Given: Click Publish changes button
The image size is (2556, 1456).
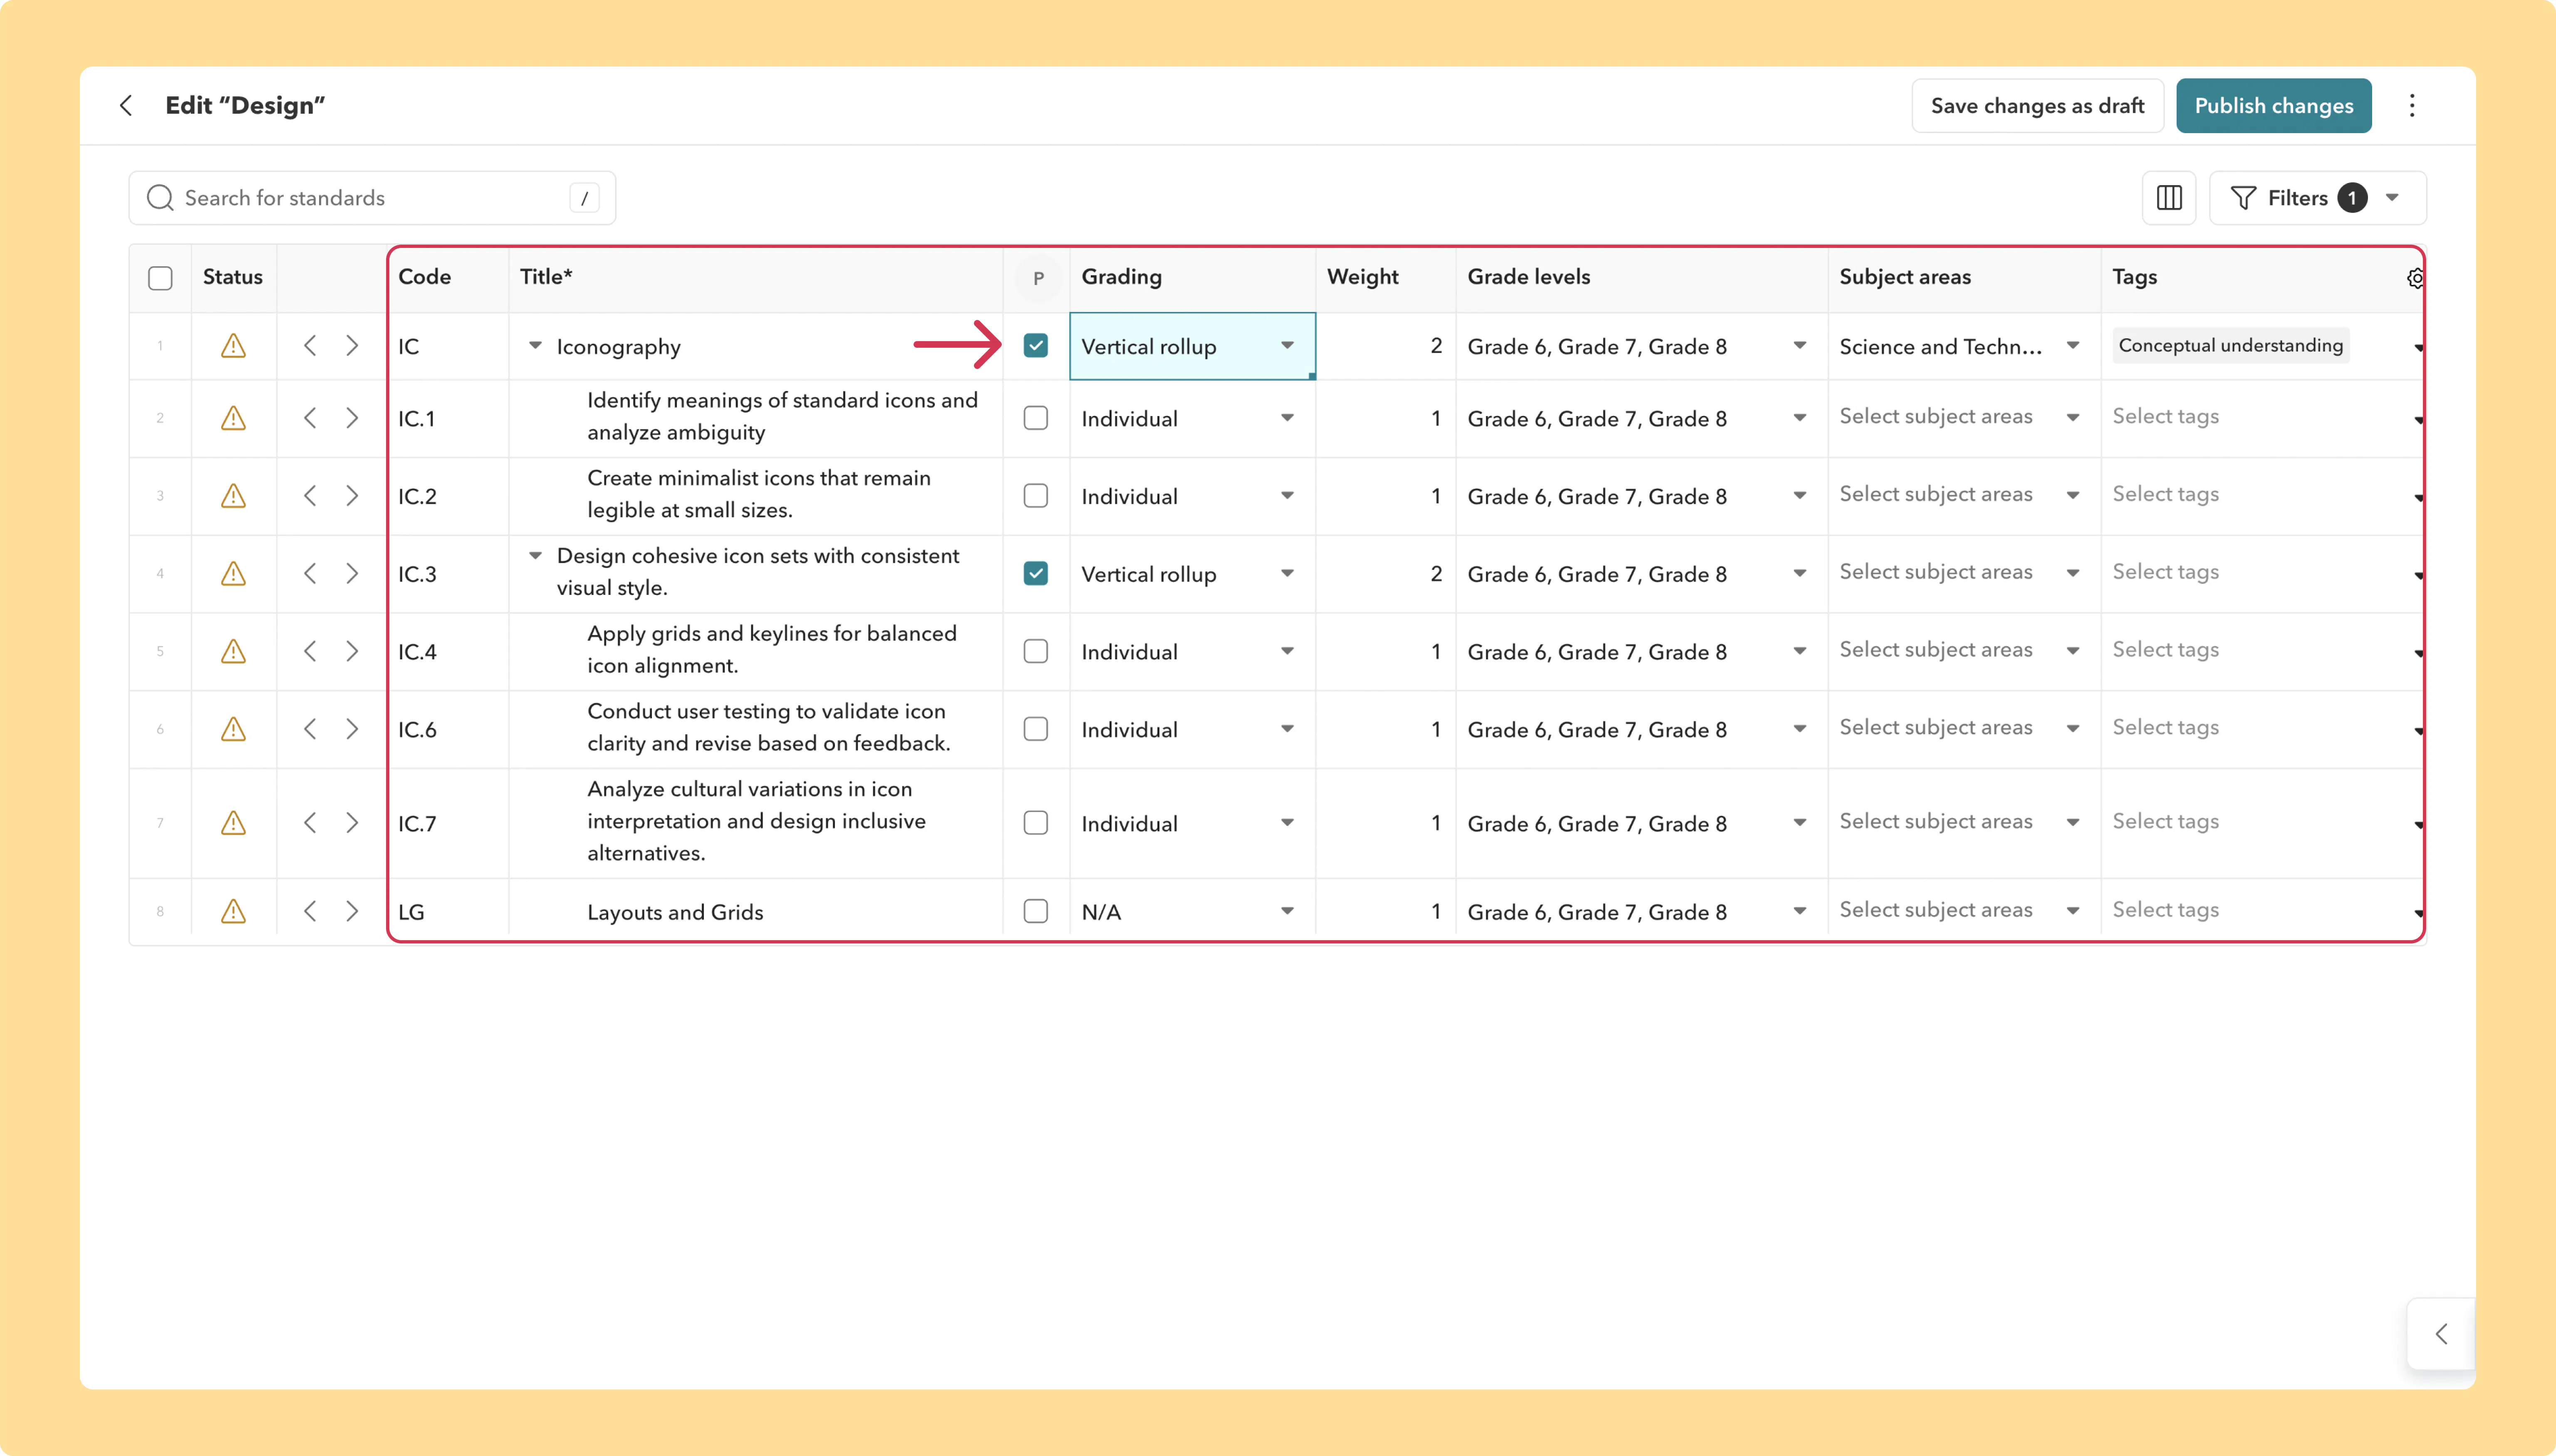Looking at the screenshot, I should 2273,106.
